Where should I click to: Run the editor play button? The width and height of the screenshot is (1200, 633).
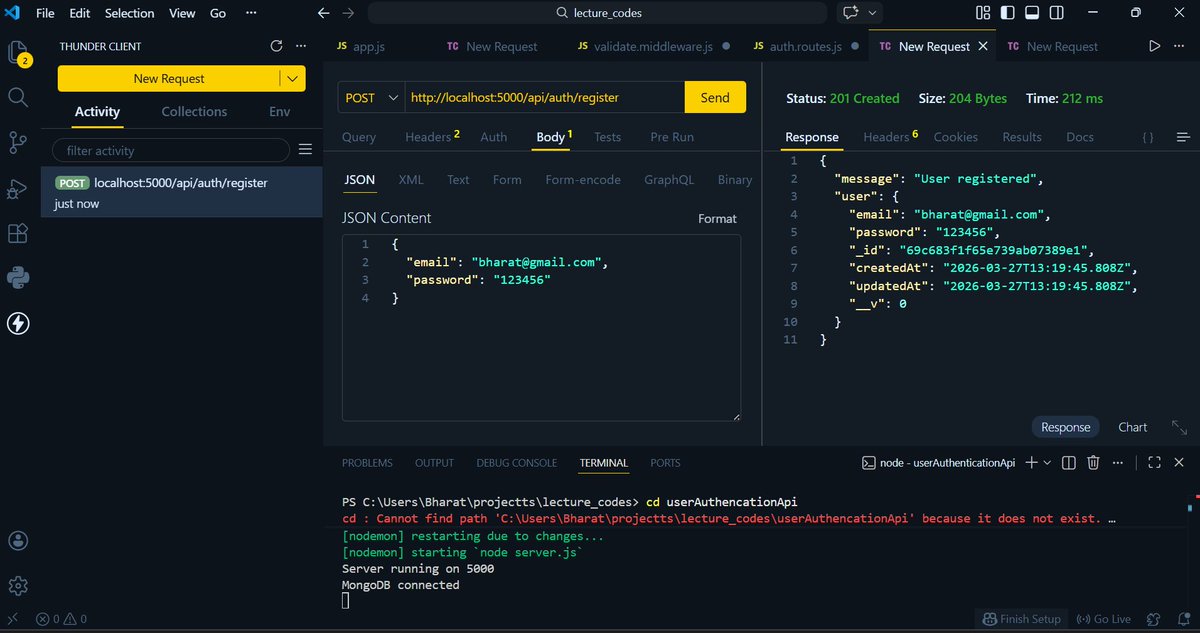coord(1155,46)
